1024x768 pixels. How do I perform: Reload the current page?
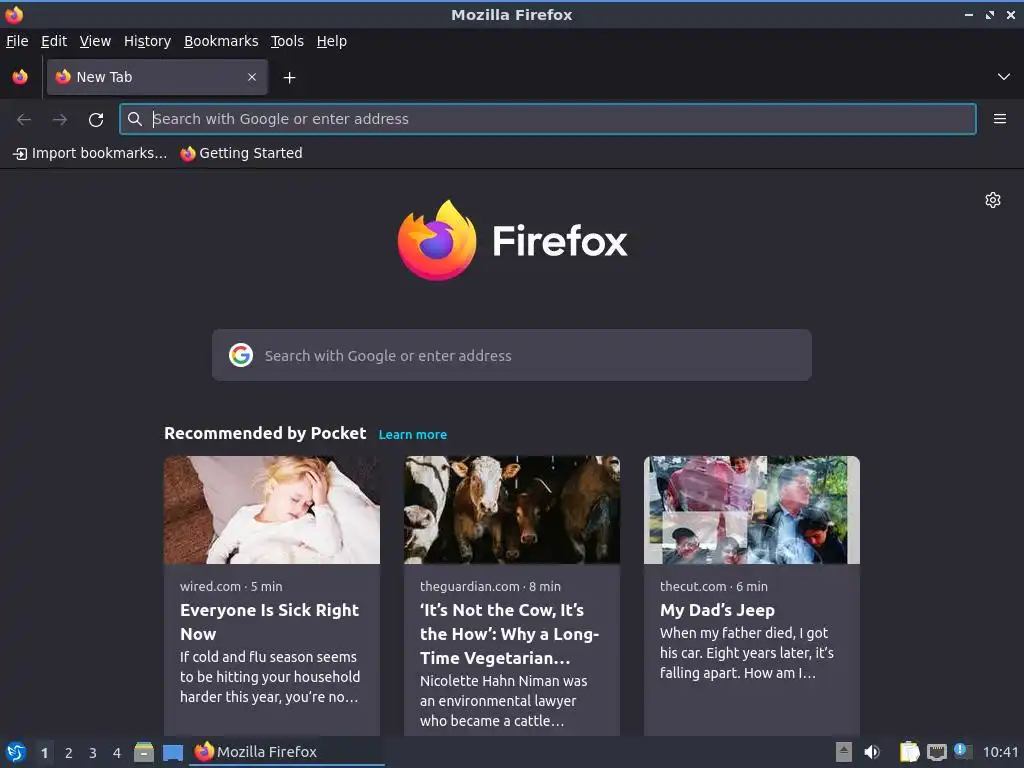click(96, 120)
